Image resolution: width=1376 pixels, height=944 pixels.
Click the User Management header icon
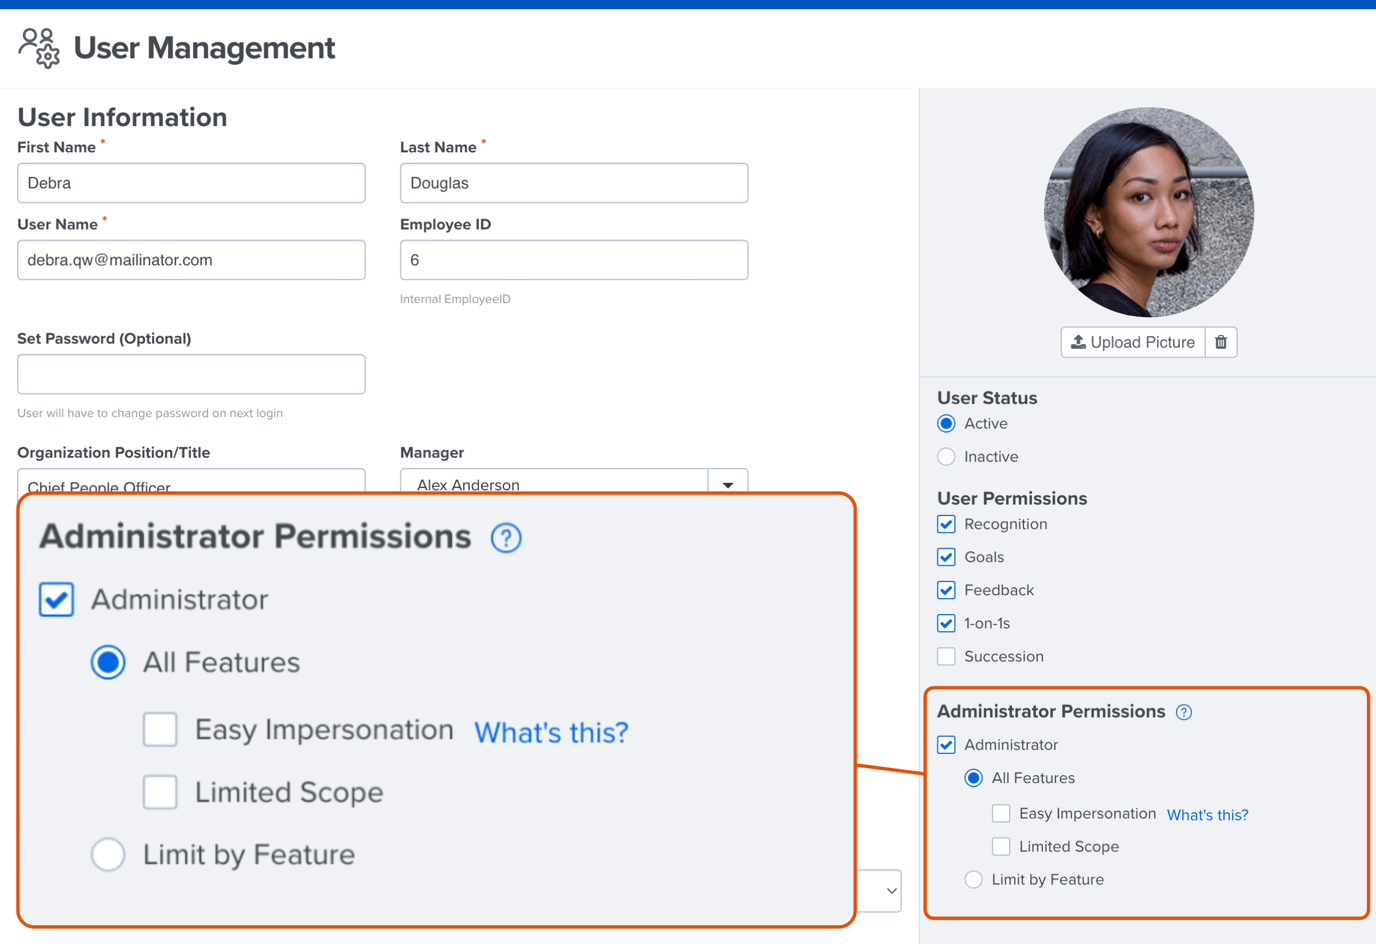click(38, 47)
